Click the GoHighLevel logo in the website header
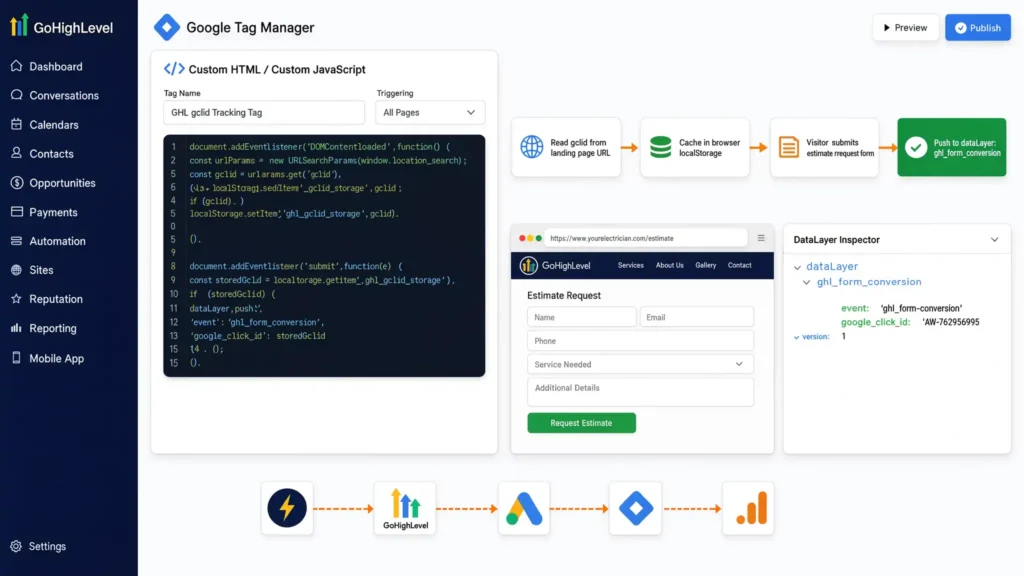Image resolution: width=1024 pixels, height=576 pixels. point(555,265)
